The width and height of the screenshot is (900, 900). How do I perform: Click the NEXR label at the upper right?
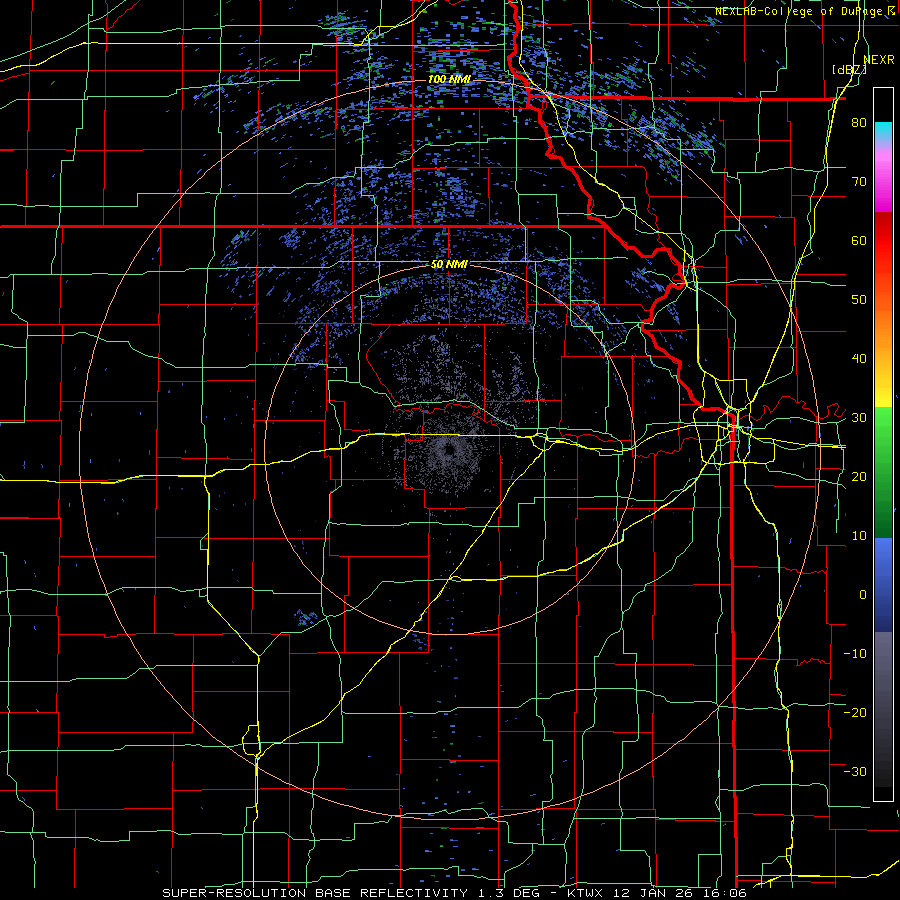[878, 60]
